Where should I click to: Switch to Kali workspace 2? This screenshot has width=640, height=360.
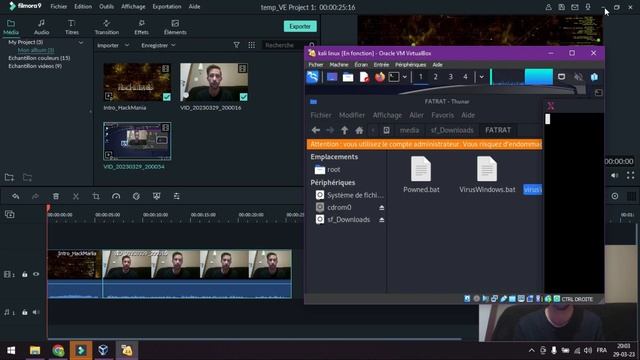[x=436, y=77]
